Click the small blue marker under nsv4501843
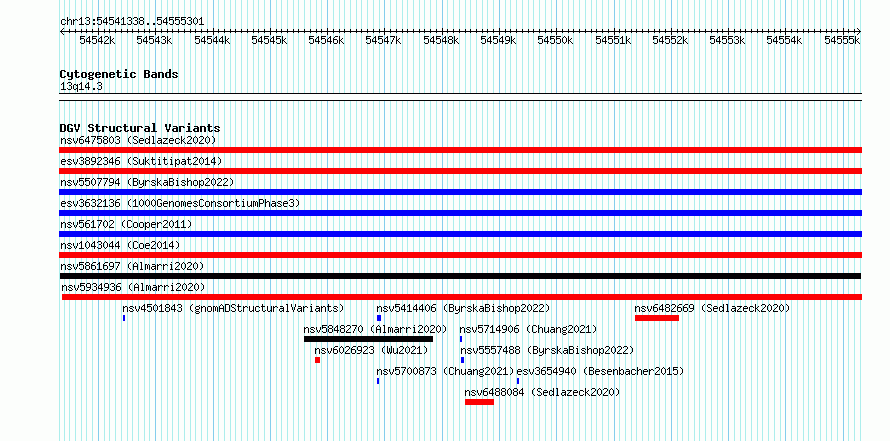The width and height of the screenshot is (890, 441). (124, 318)
